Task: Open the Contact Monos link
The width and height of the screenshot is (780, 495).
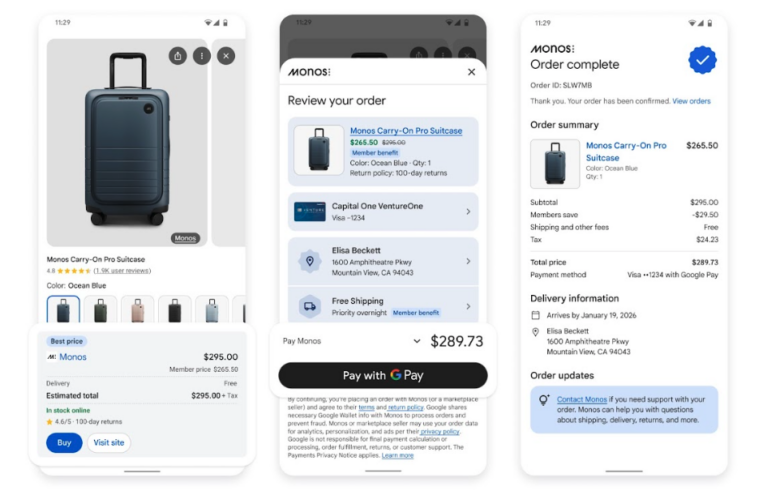Action: (x=582, y=399)
